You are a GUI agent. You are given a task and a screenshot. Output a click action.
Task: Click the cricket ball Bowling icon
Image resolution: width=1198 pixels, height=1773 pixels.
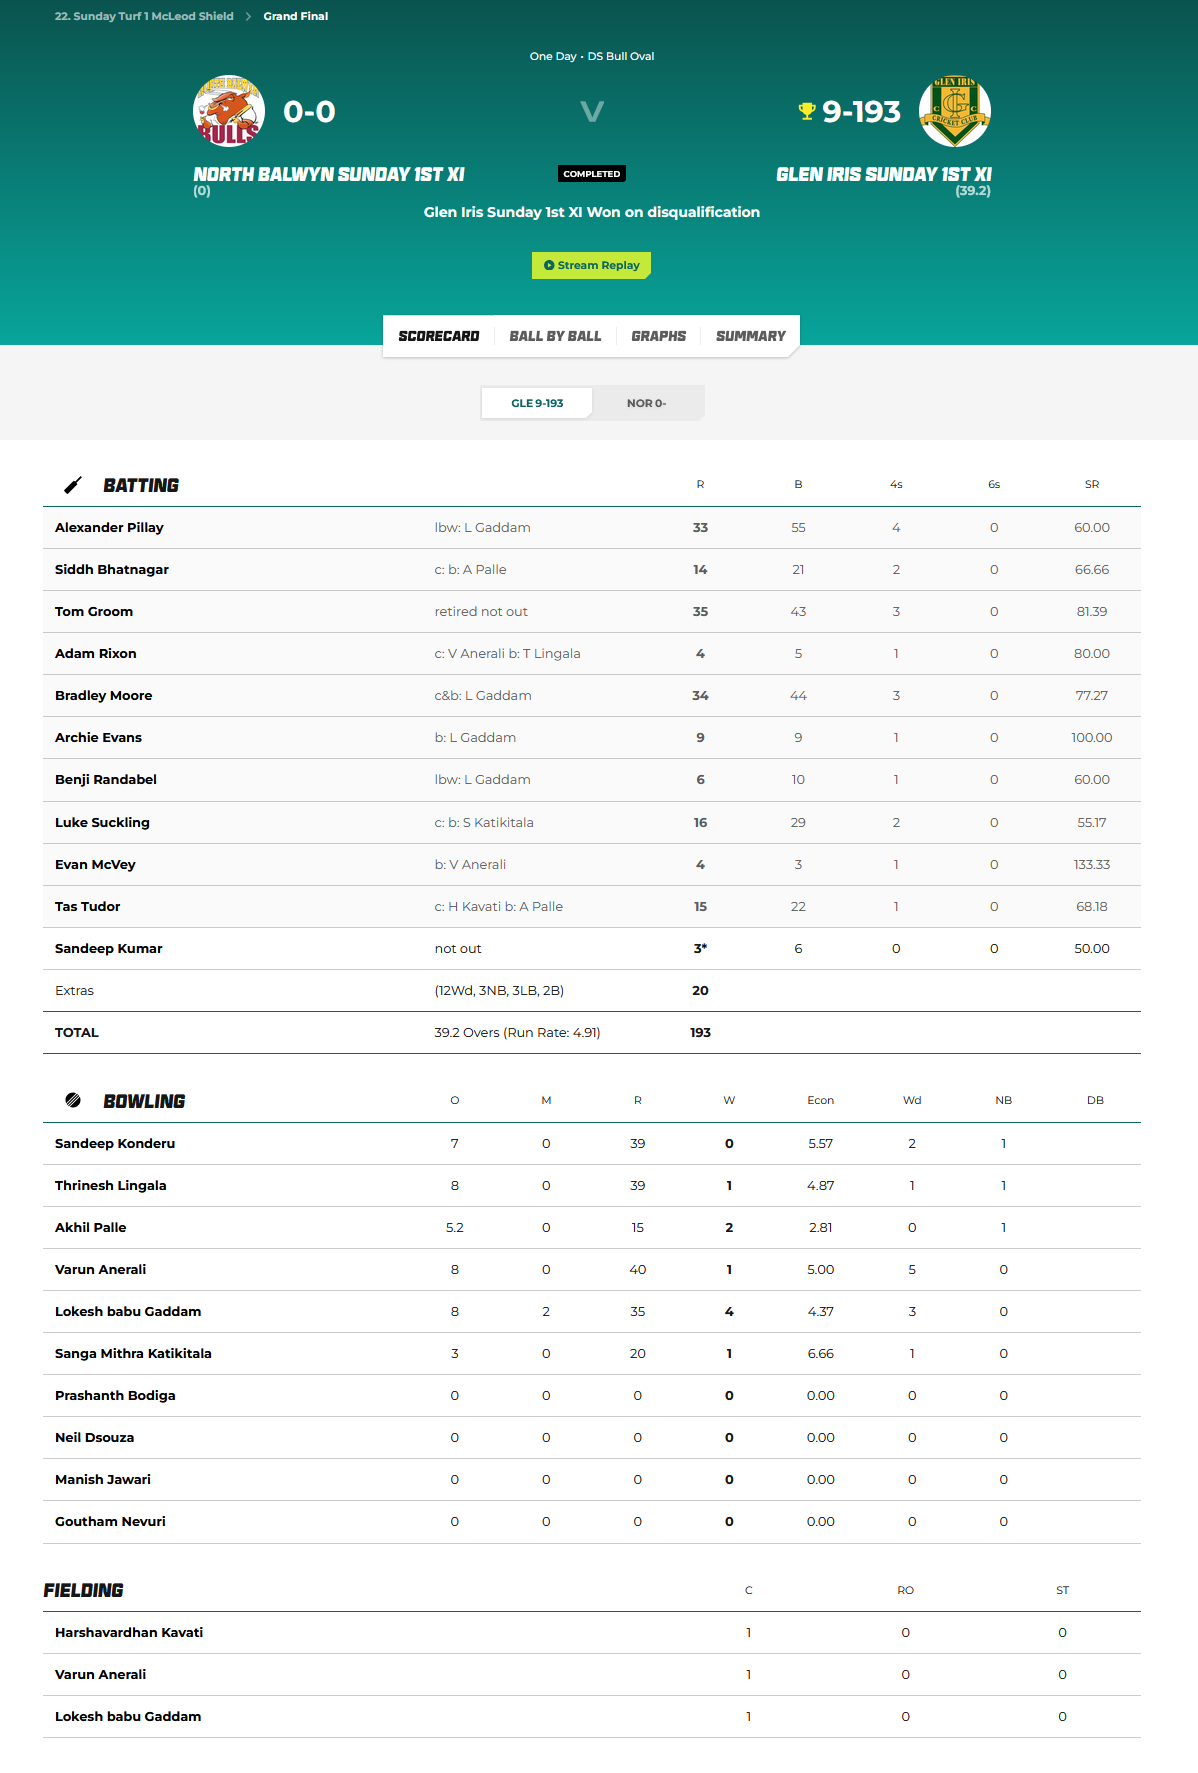point(73,1100)
